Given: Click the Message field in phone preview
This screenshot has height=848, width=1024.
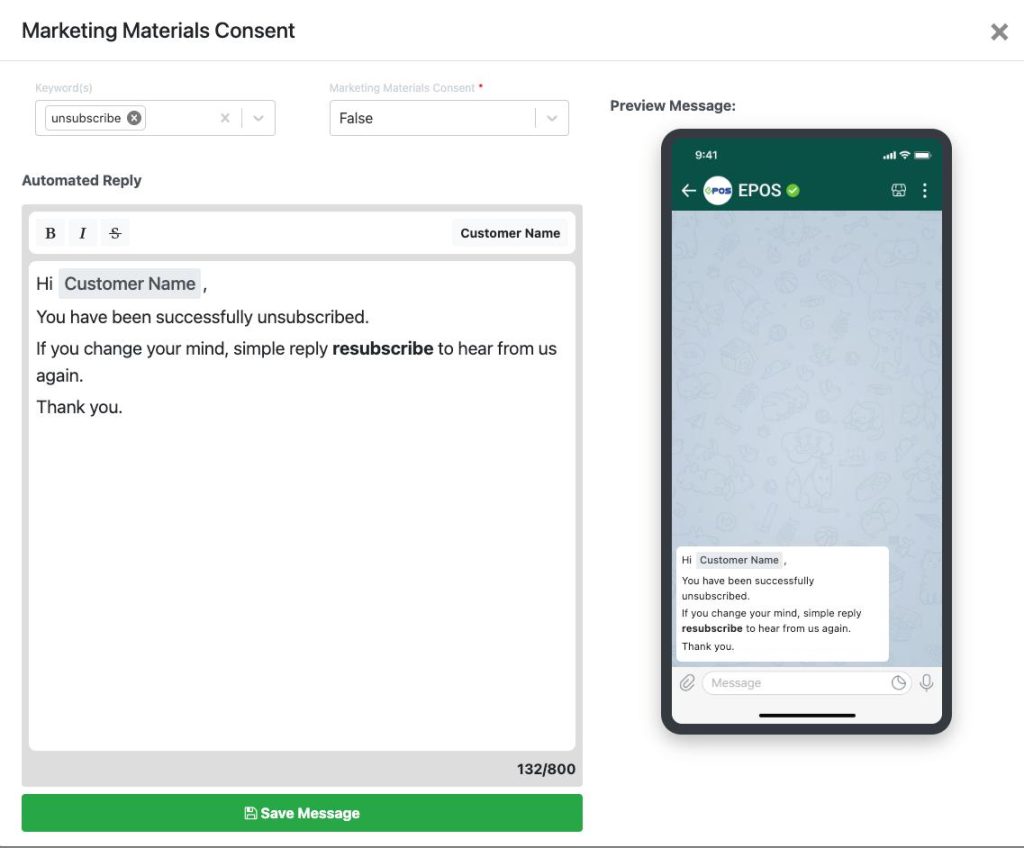Looking at the screenshot, I should point(795,683).
